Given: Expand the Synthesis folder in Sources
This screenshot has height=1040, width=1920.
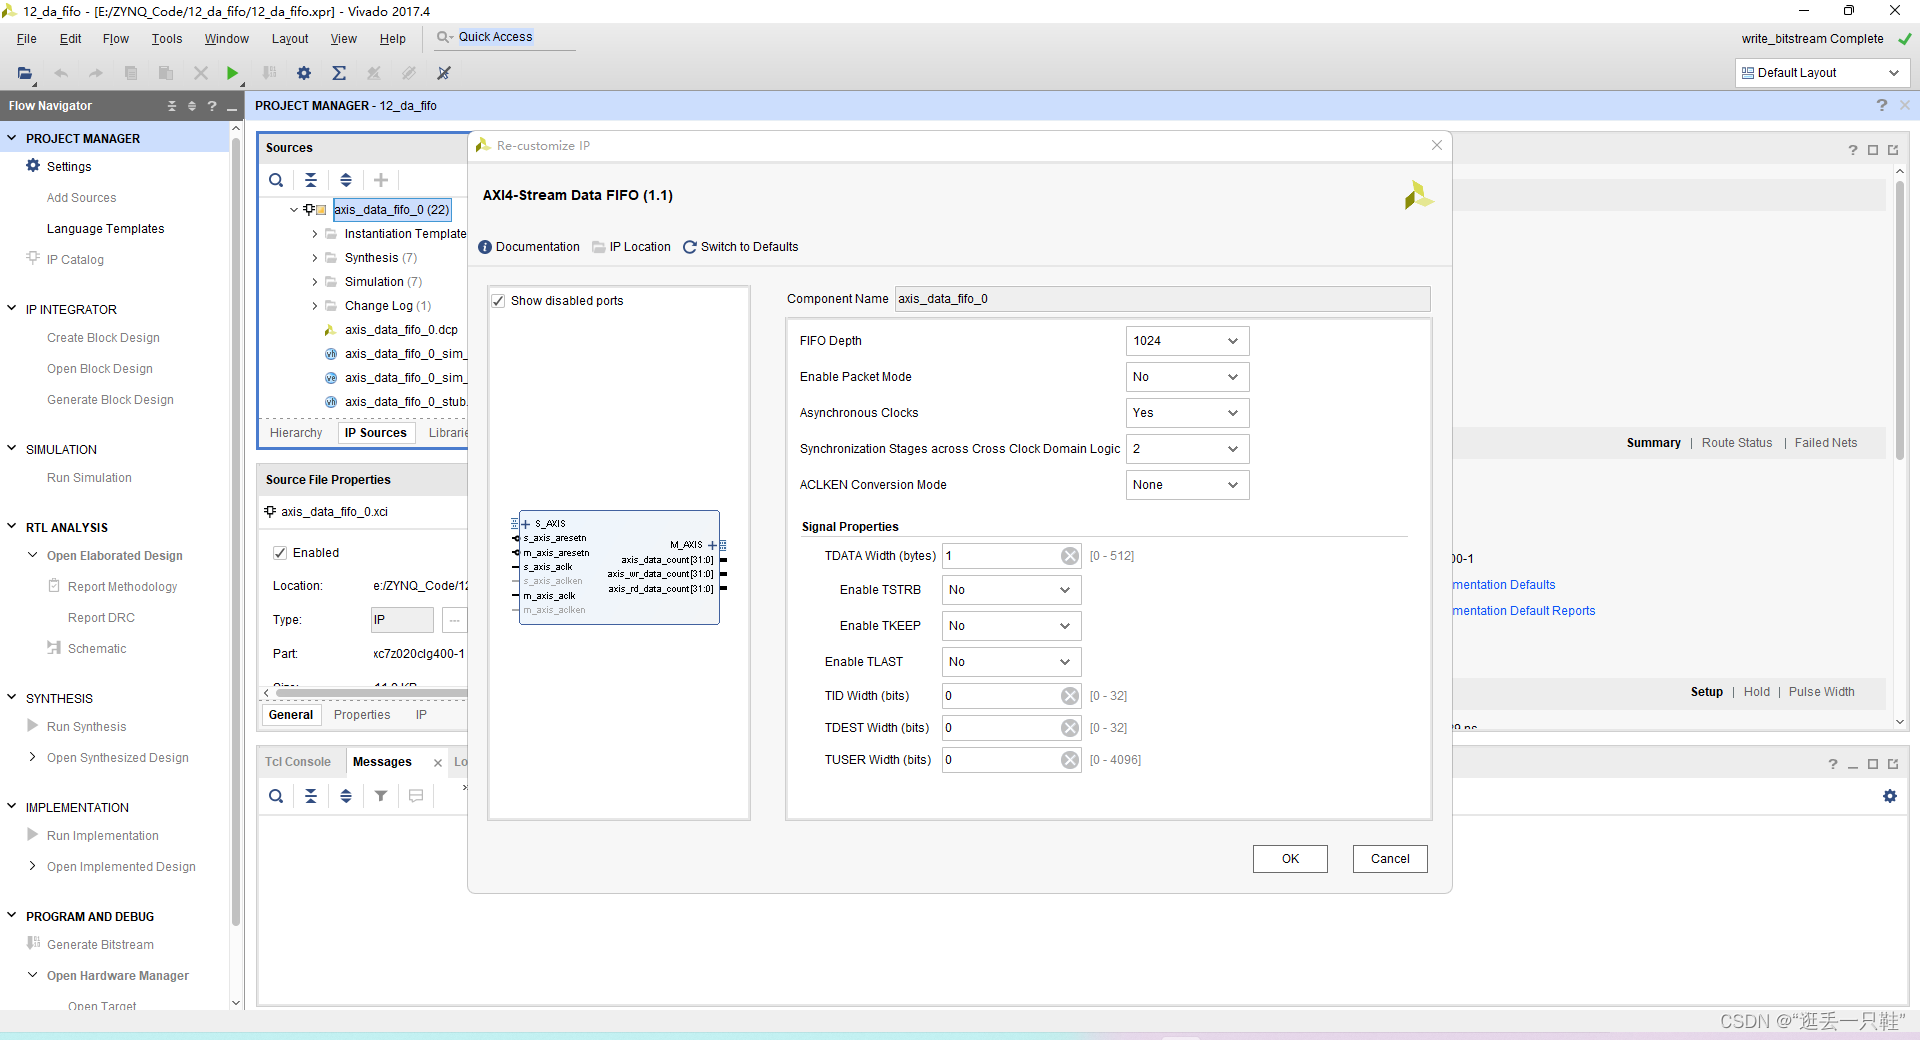Looking at the screenshot, I should pos(315,258).
